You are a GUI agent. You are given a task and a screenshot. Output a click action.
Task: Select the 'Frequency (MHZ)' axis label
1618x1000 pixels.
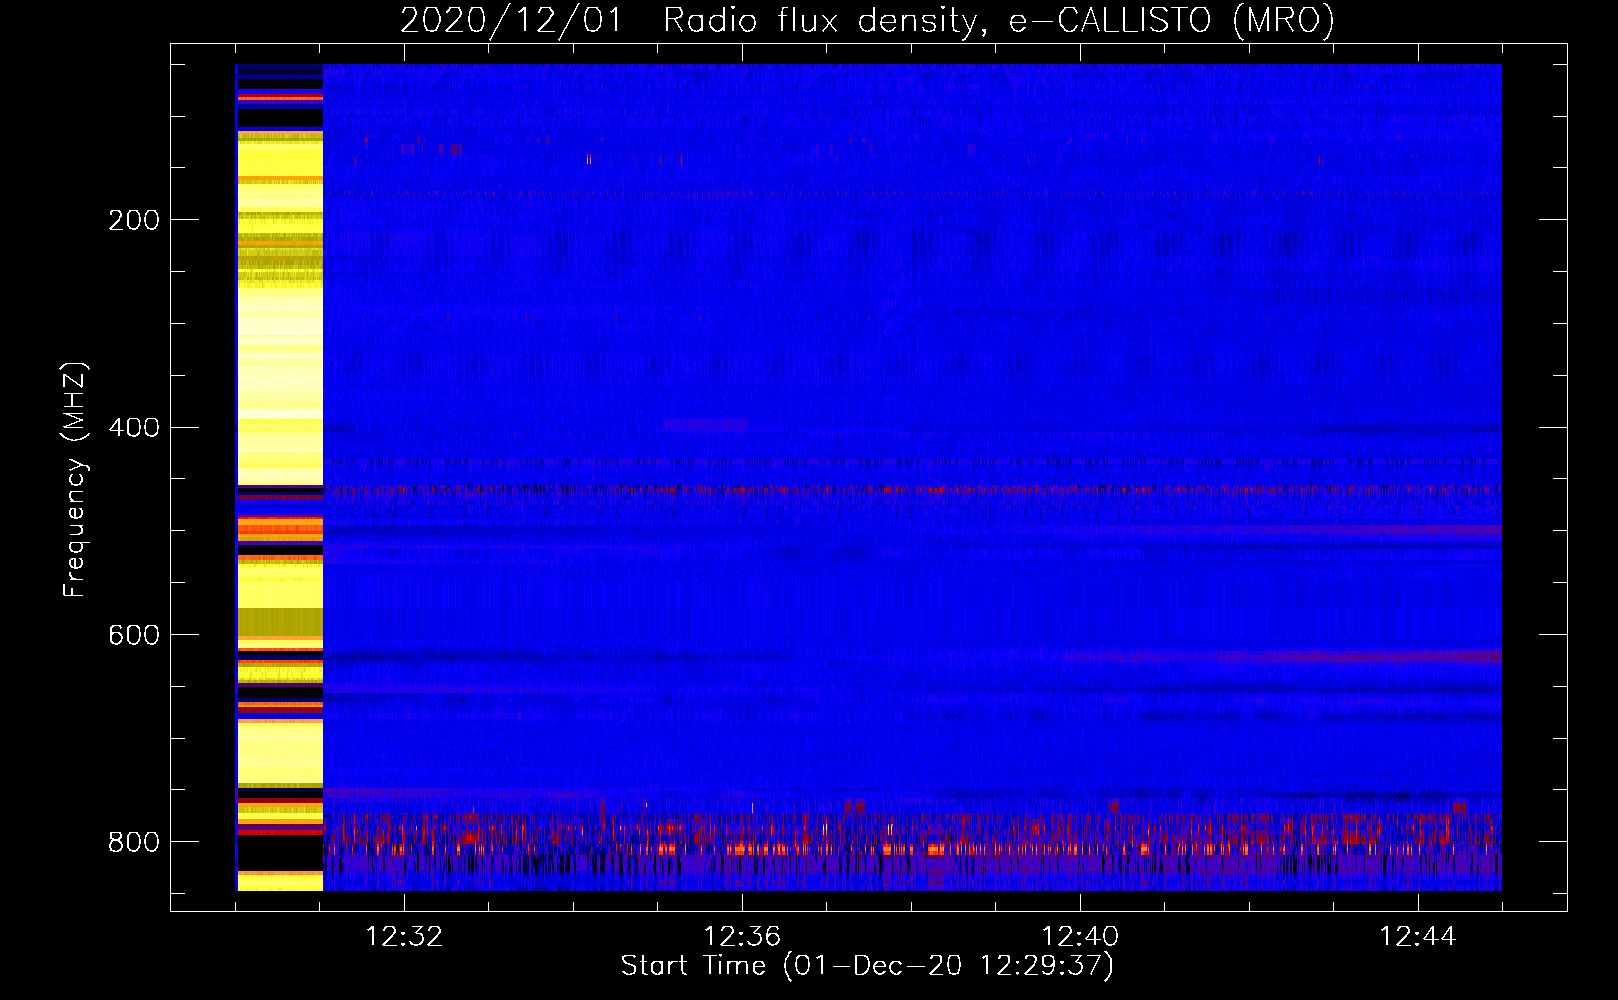(x=75, y=479)
